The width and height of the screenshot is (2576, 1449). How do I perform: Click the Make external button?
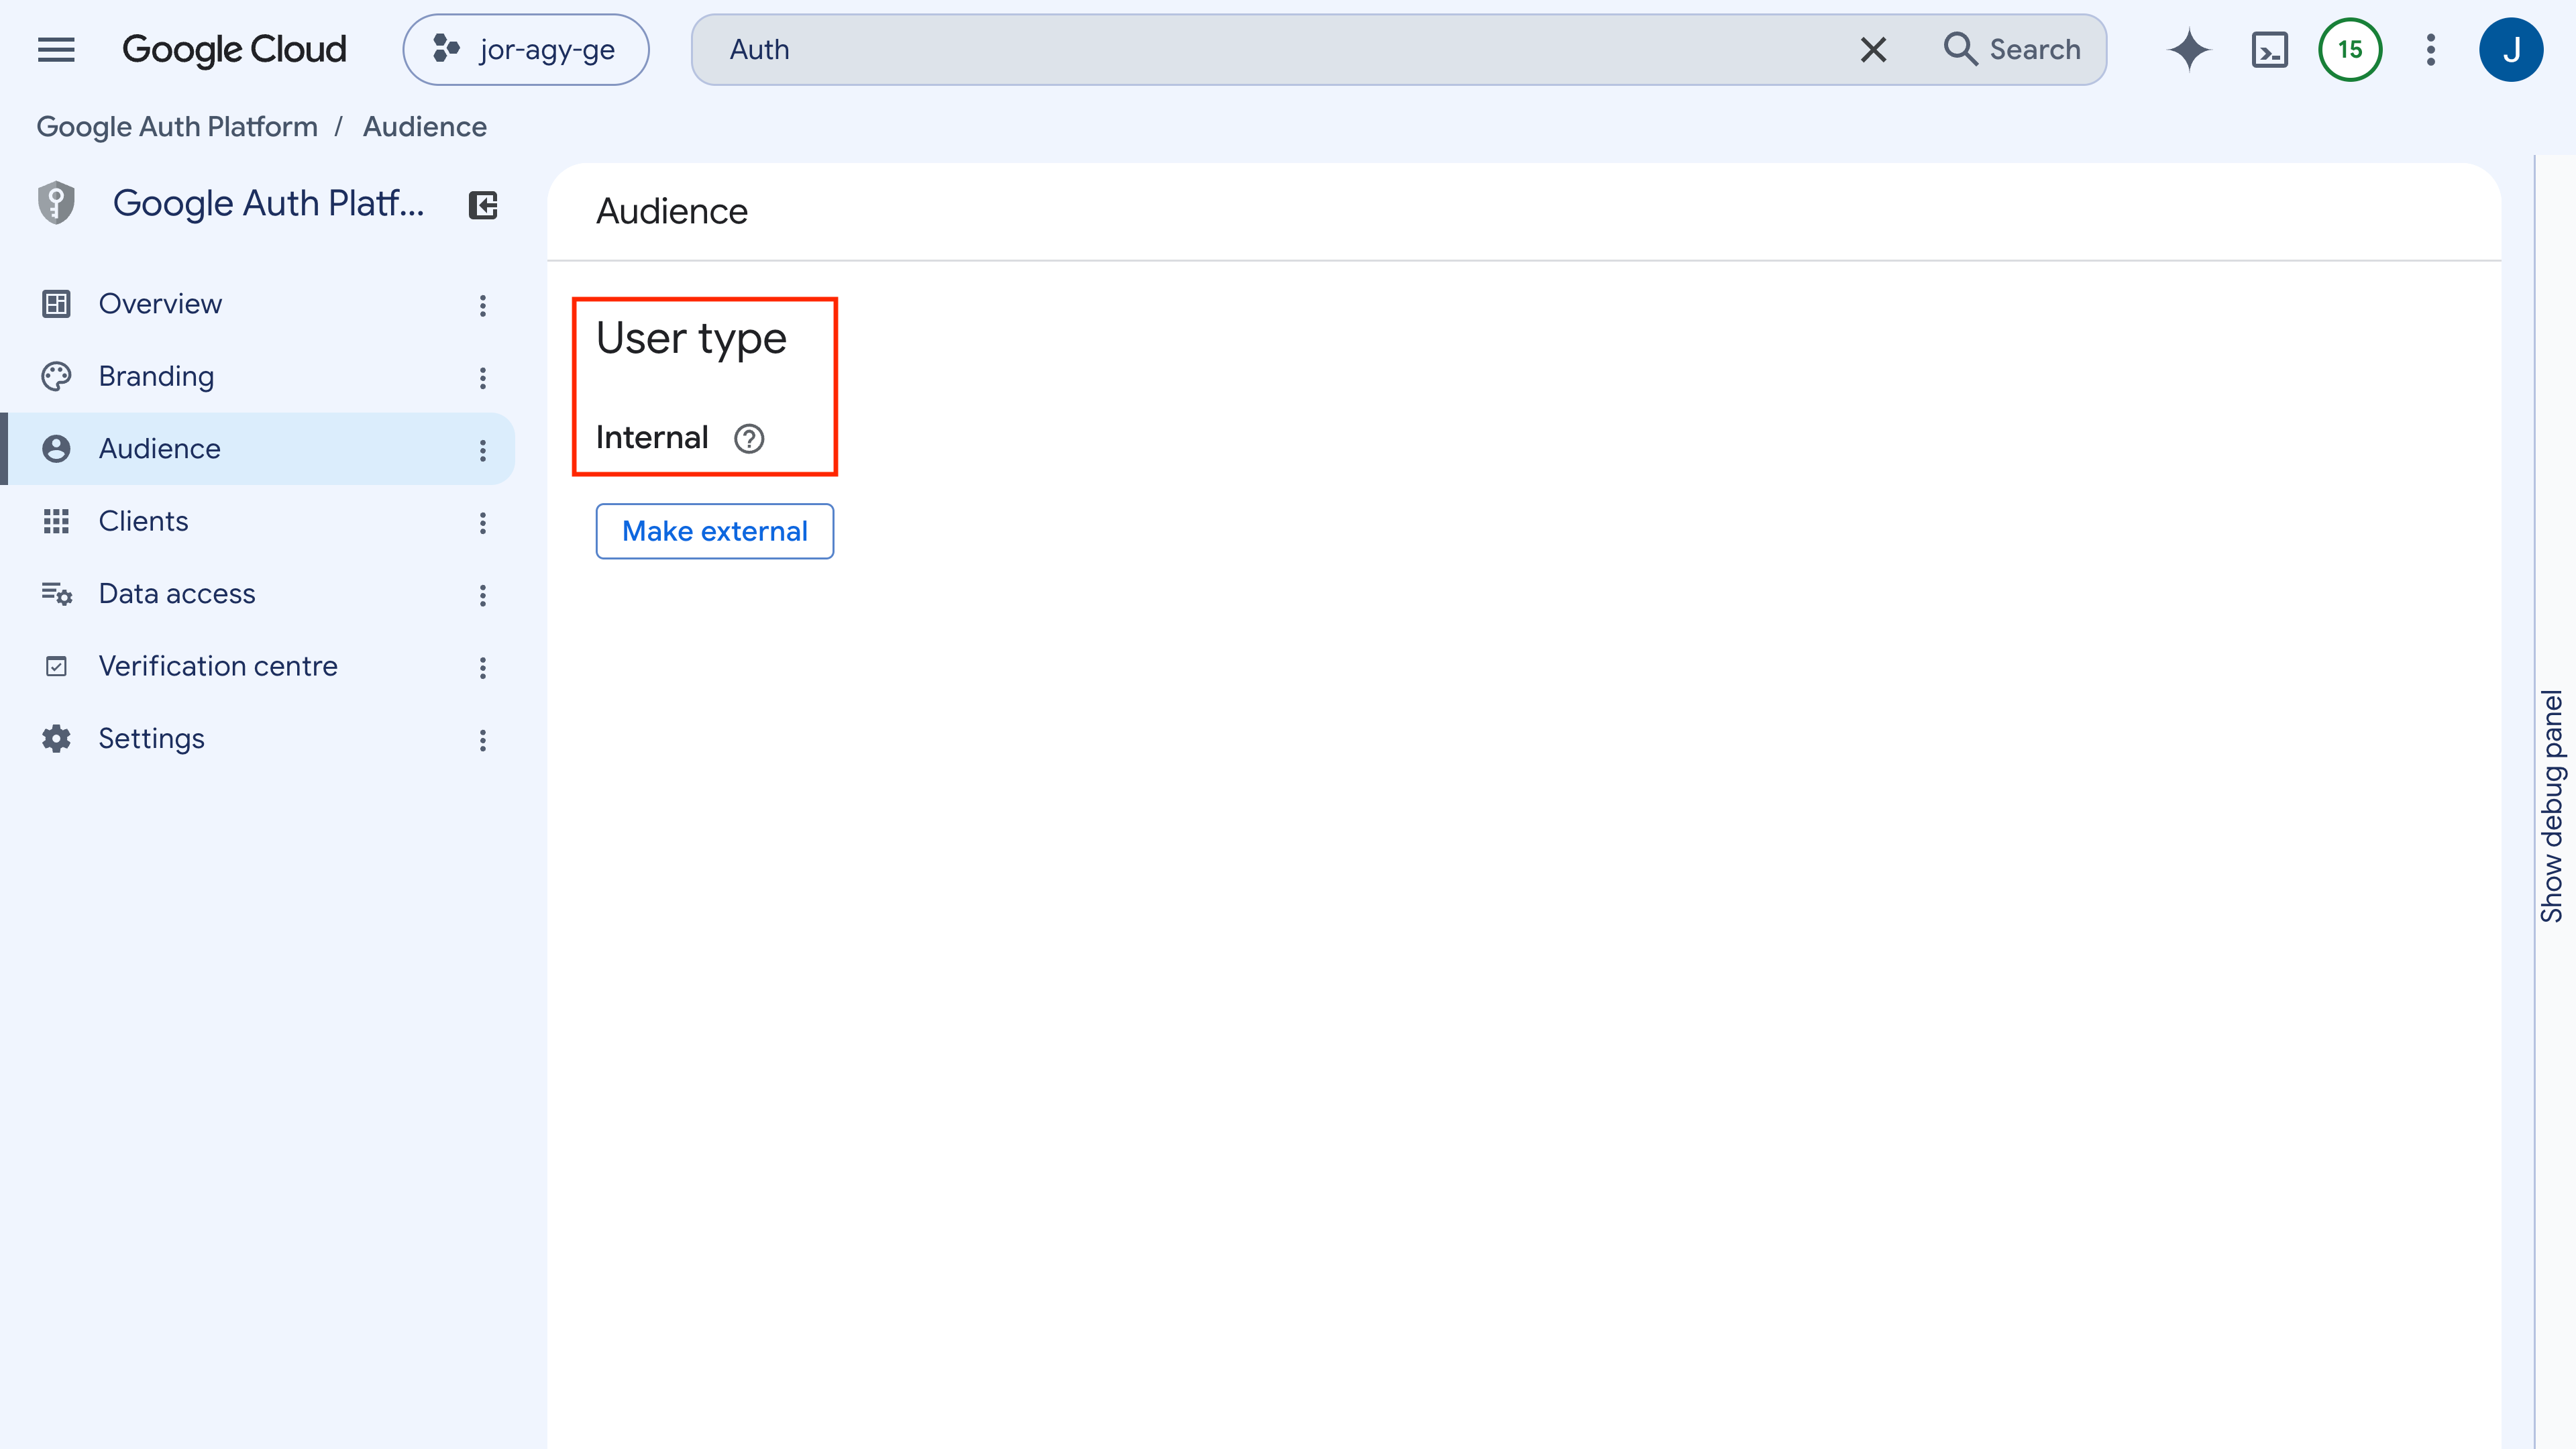point(715,531)
